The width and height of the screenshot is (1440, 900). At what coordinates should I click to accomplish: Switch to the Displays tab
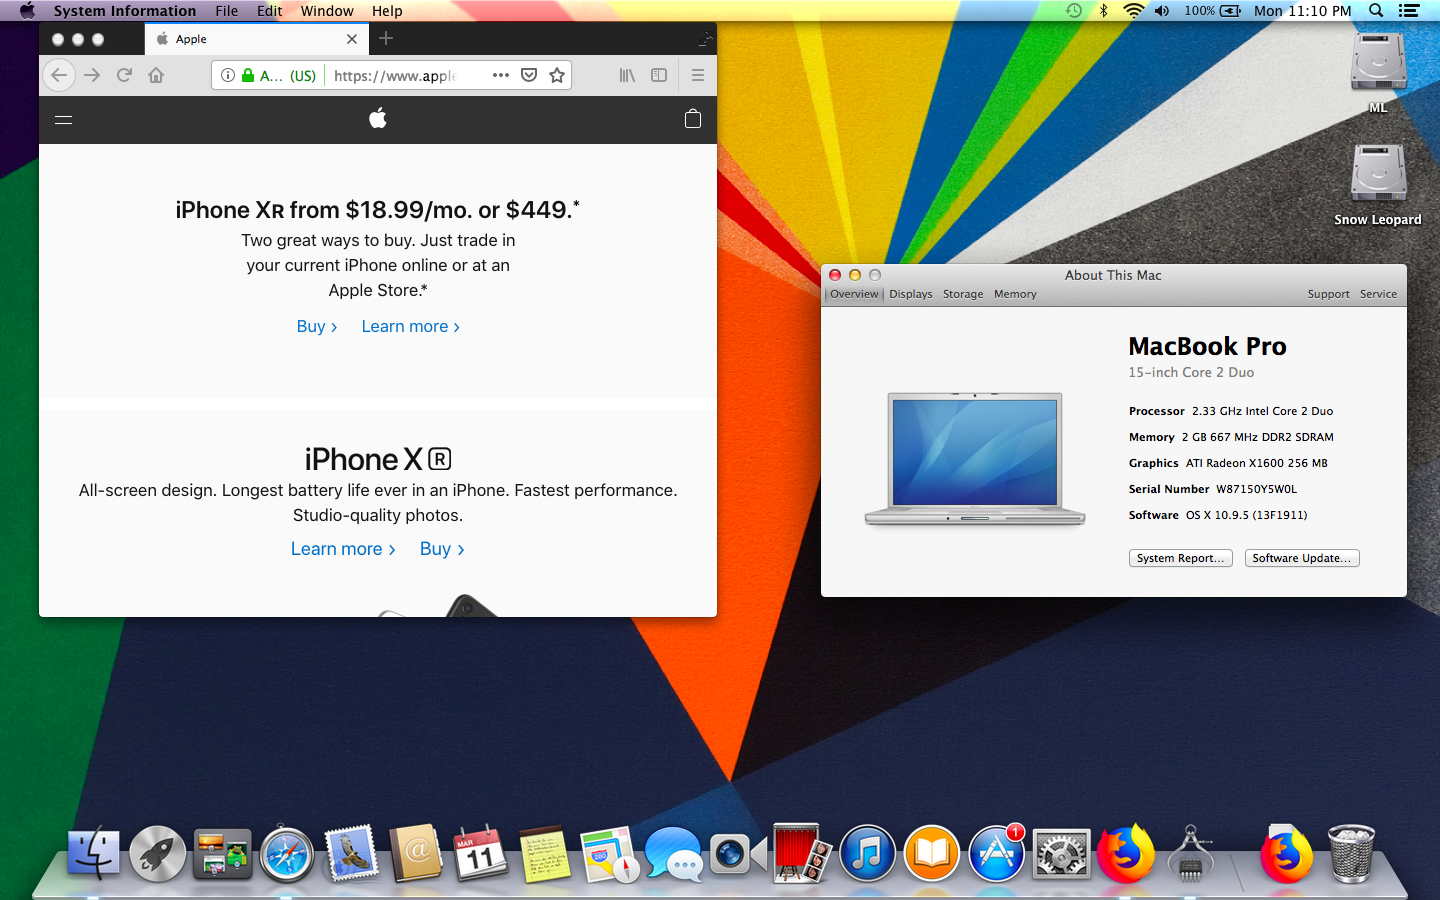point(911,294)
